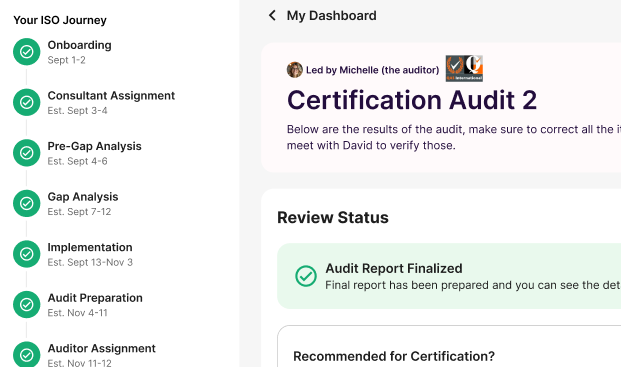
Task: Click the Review Status heading
Action: point(333,217)
